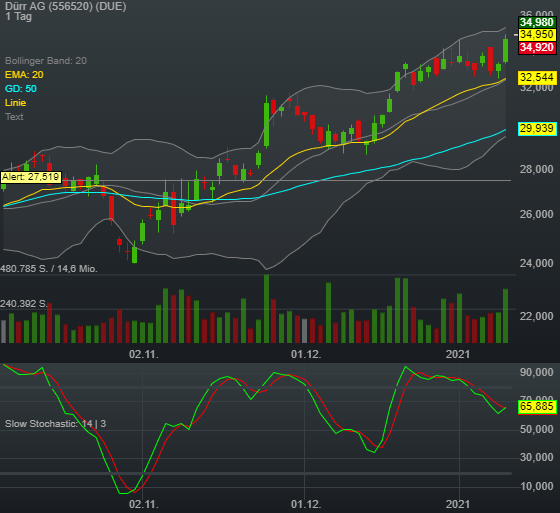The width and height of the screenshot is (560, 513).
Task: Click the 50,000 stochastic axis label
Action: click(x=537, y=429)
